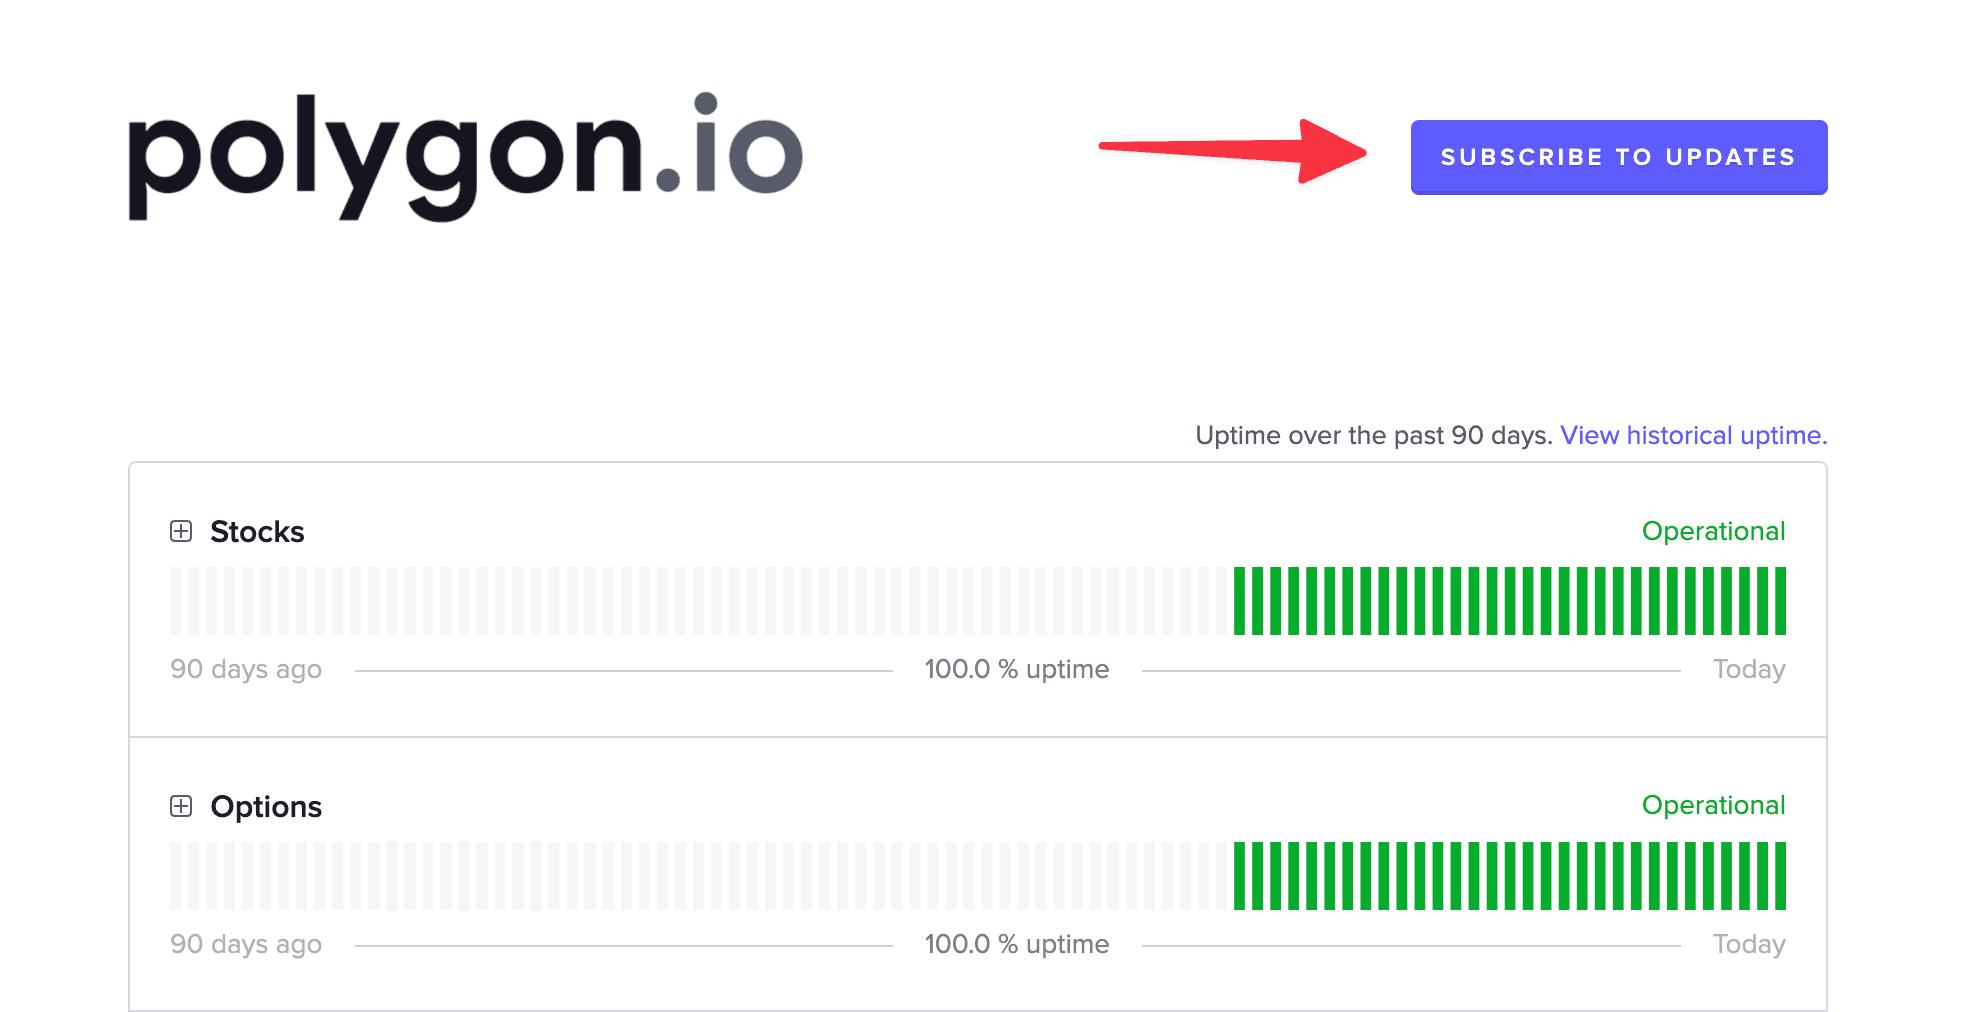Select the leftmost green bar in Stocks uptime
This screenshot has height=1012, width=1970.
pos(1240,601)
